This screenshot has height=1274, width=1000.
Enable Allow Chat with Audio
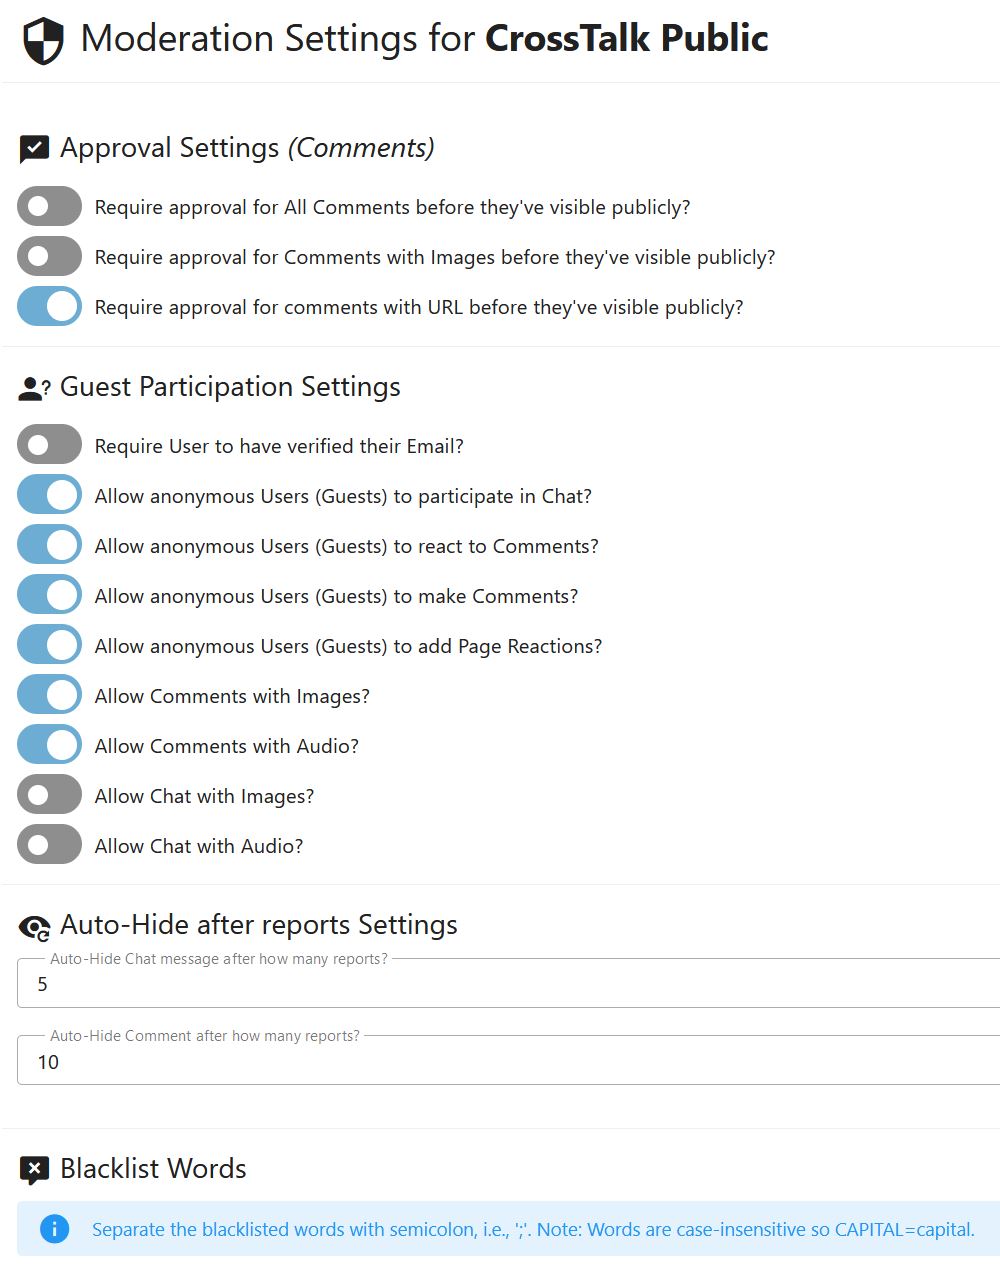coord(49,844)
